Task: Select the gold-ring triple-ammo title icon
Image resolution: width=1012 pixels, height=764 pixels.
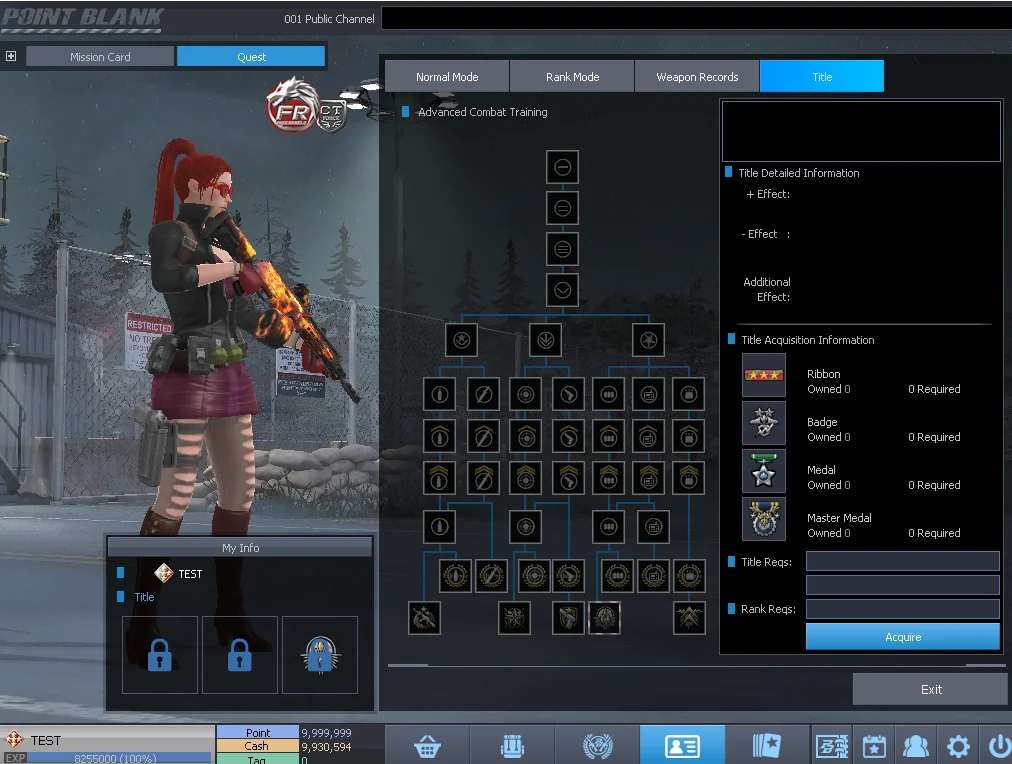Action: (609, 527)
